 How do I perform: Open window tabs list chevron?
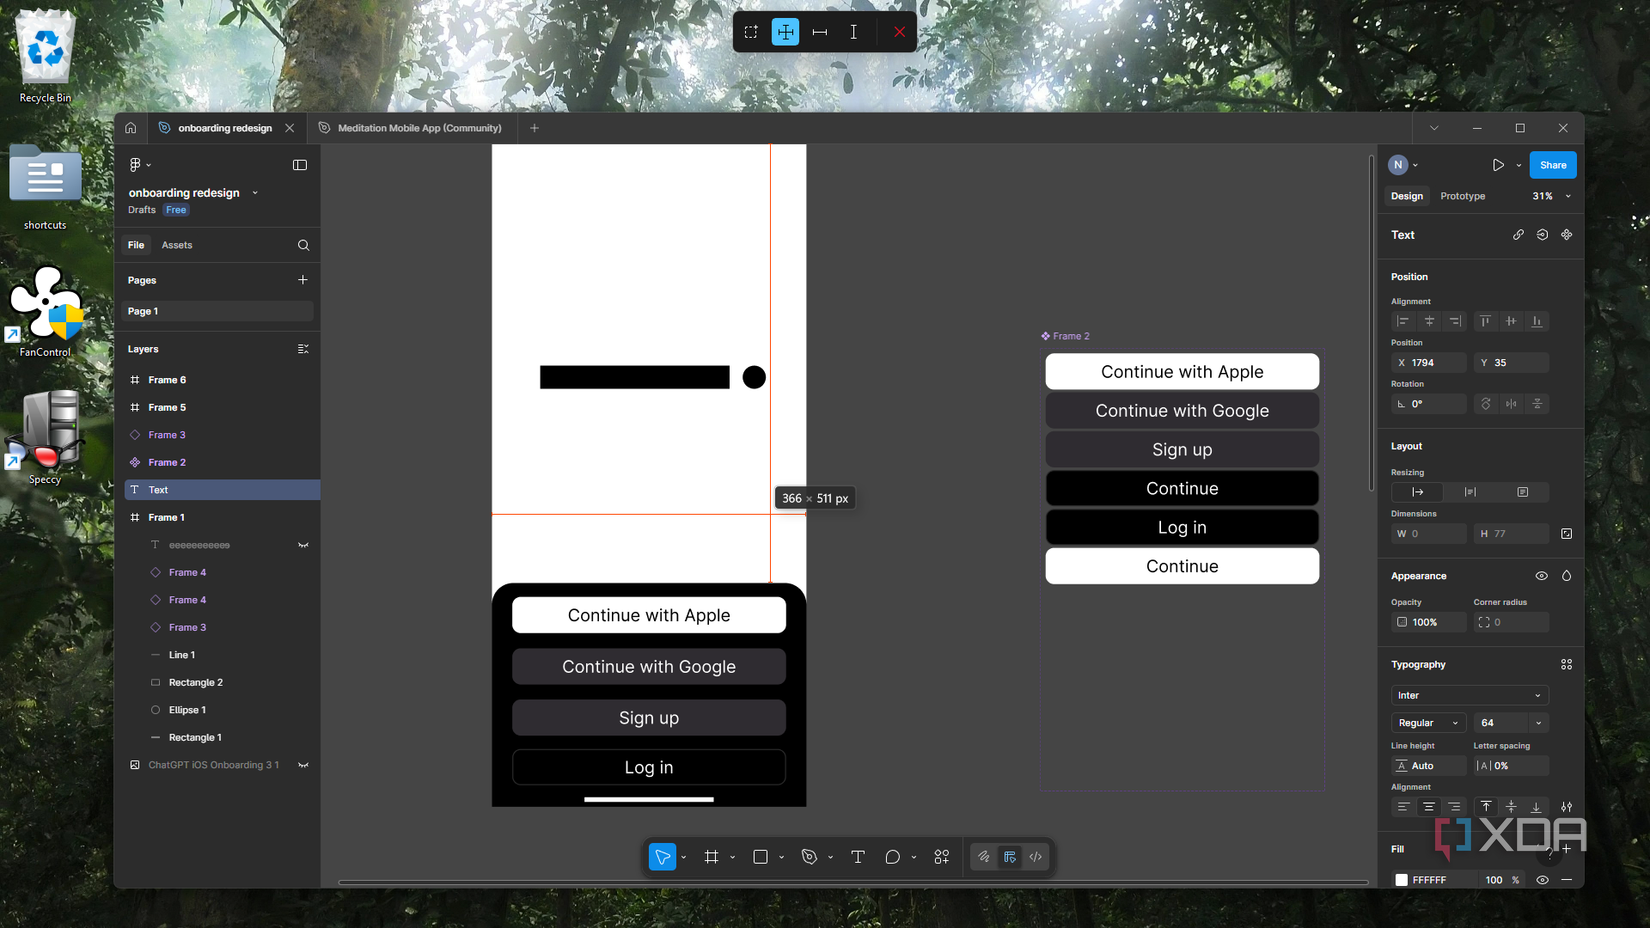pos(1434,128)
